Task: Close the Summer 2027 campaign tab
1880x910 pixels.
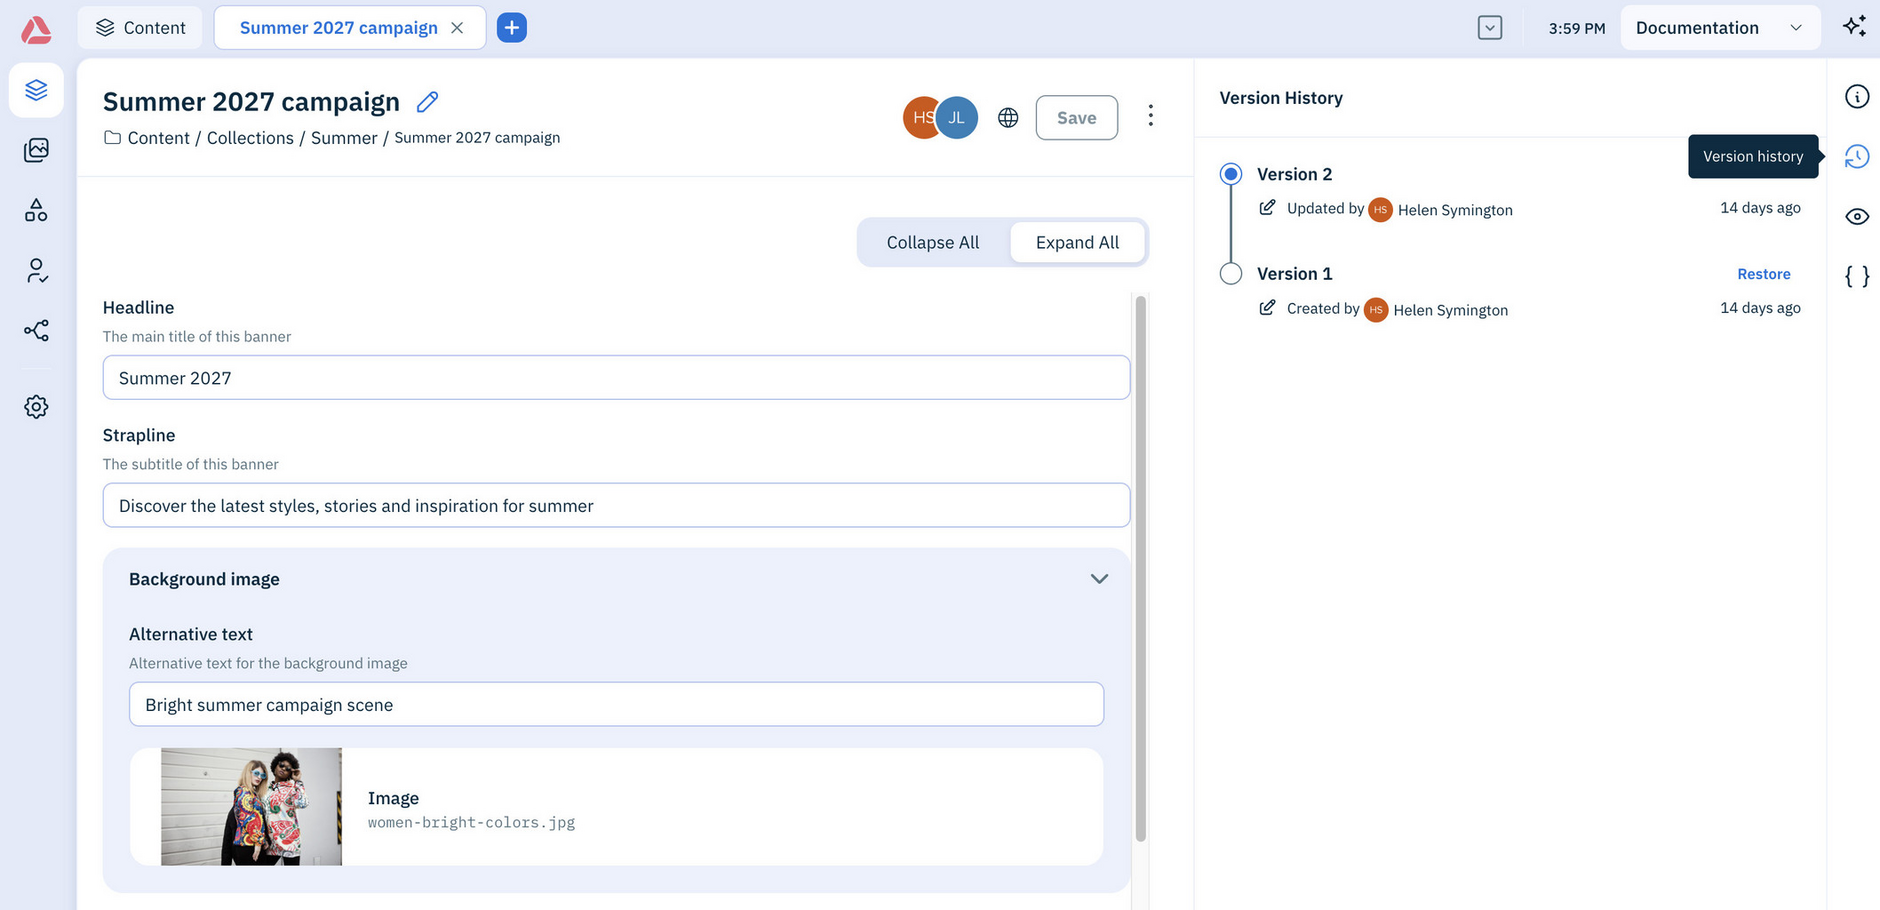Action: 457,28
